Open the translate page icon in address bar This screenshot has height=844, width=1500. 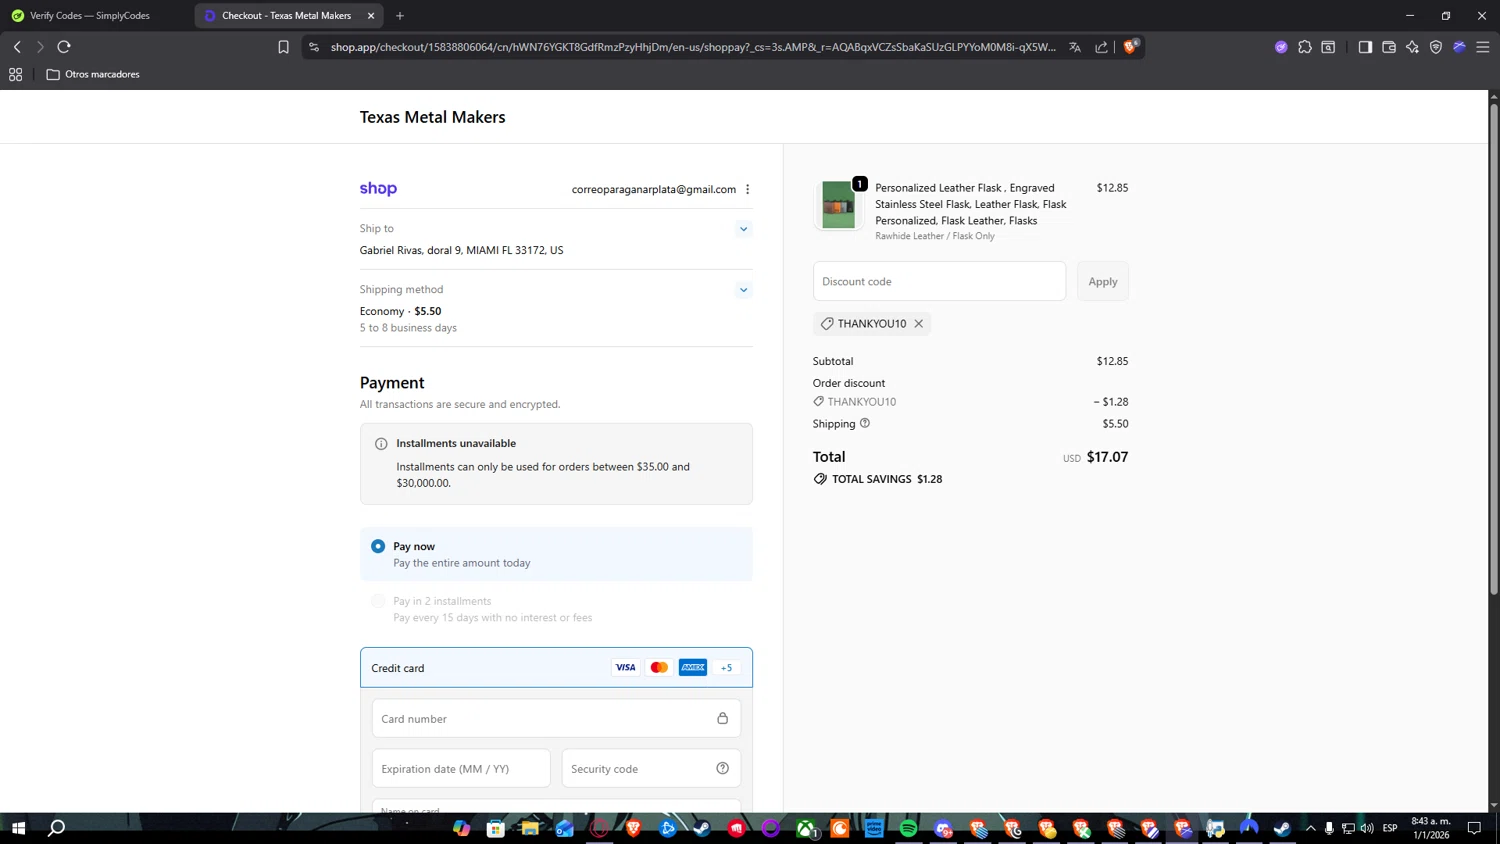[x=1075, y=47]
